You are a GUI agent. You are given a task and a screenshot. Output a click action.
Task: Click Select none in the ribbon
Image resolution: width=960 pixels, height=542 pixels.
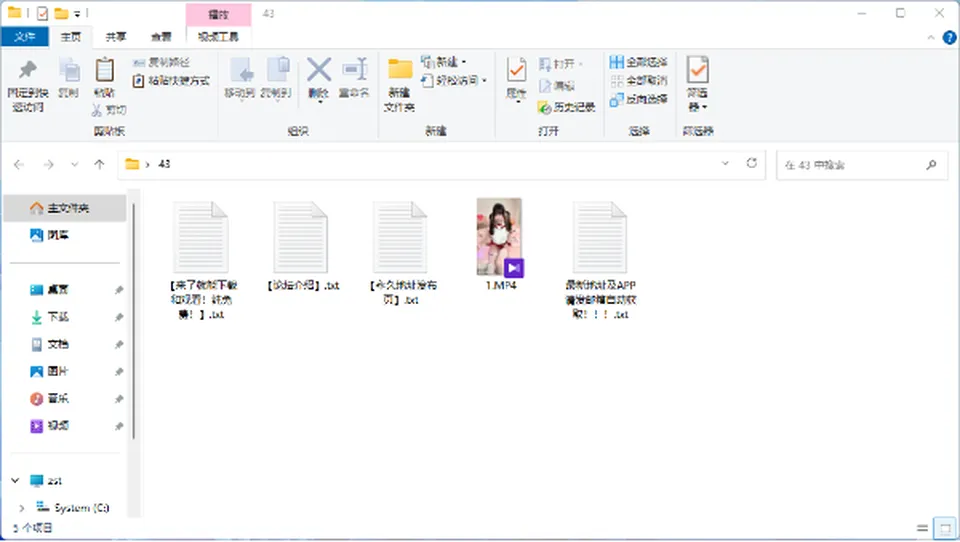click(639, 81)
